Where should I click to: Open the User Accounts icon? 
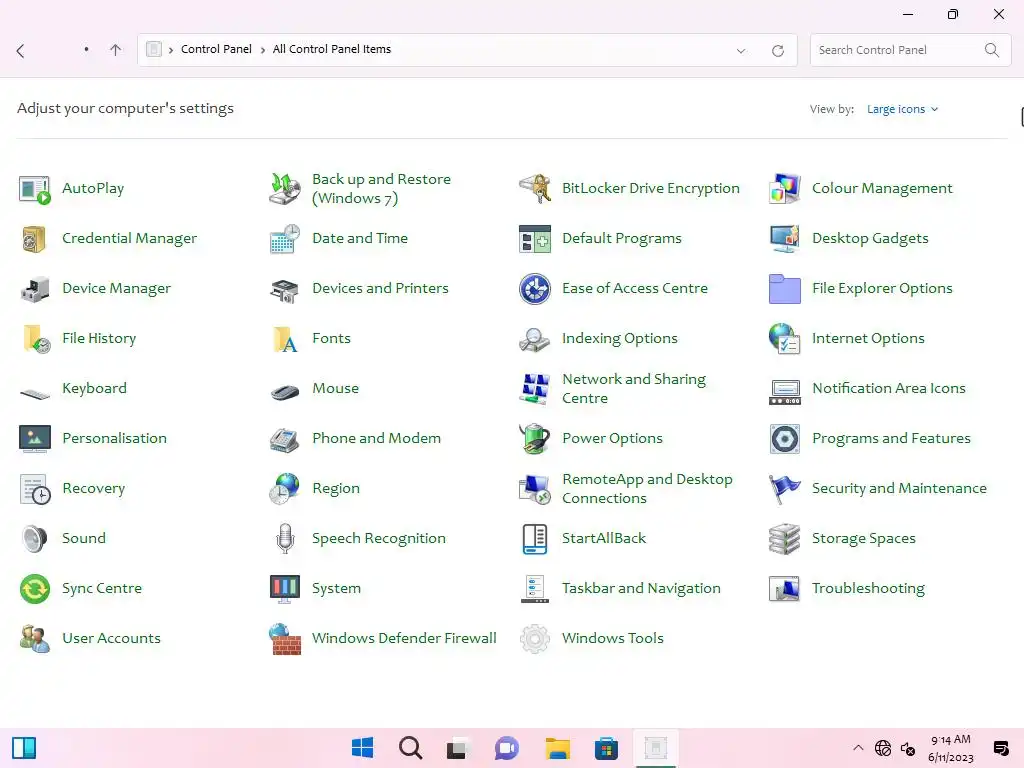pos(35,639)
